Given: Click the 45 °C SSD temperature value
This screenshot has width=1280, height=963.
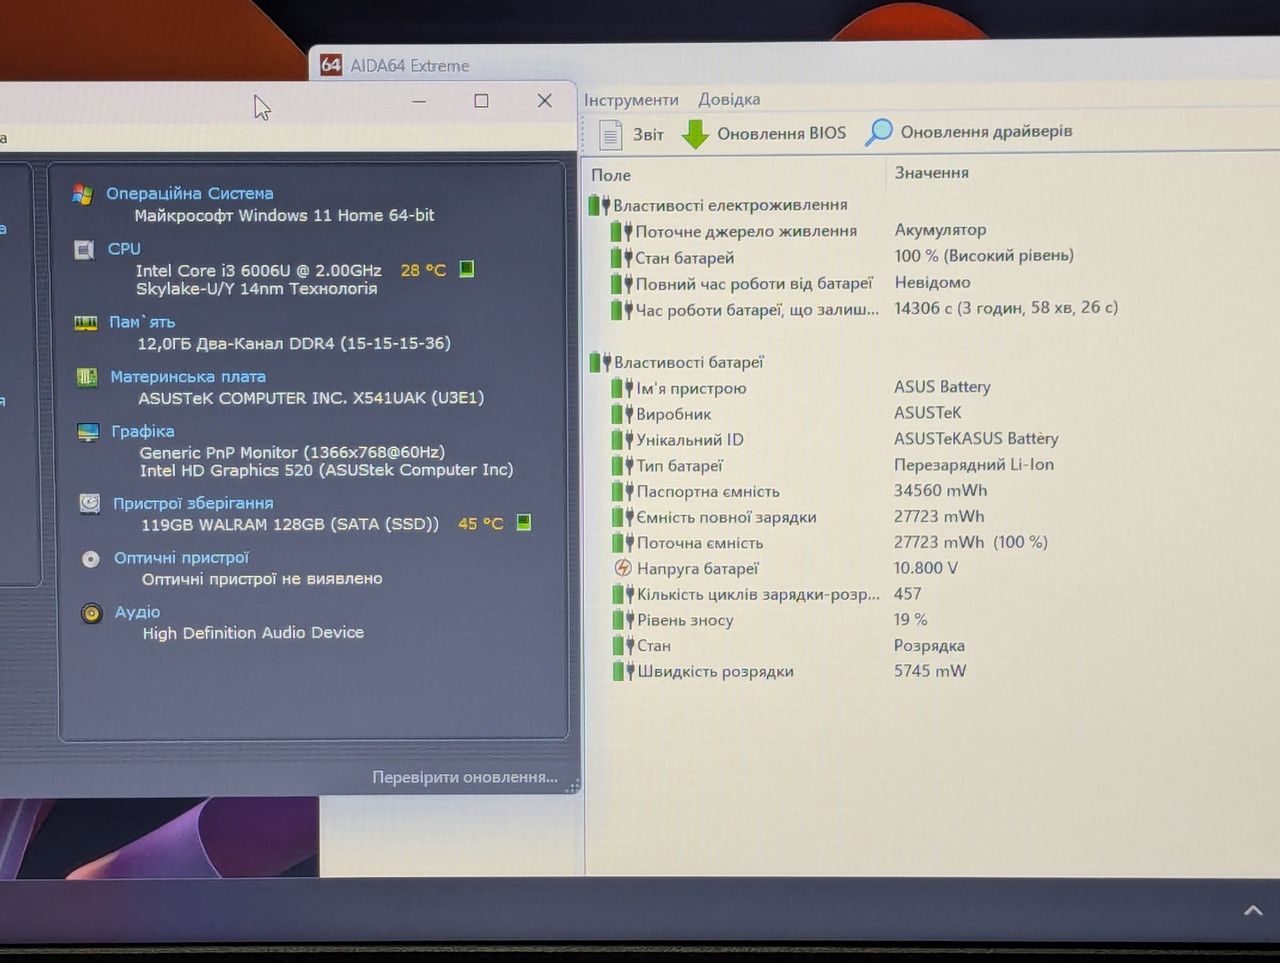Looking at the screenshot, I should coord(480,523).
